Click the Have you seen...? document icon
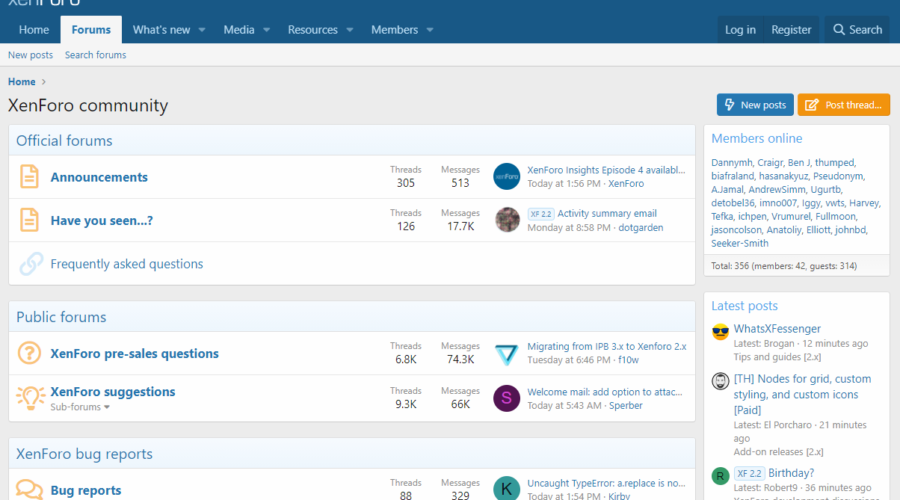Image resolution: width=900 pixels, height=500 pixels. coord(29,220)
